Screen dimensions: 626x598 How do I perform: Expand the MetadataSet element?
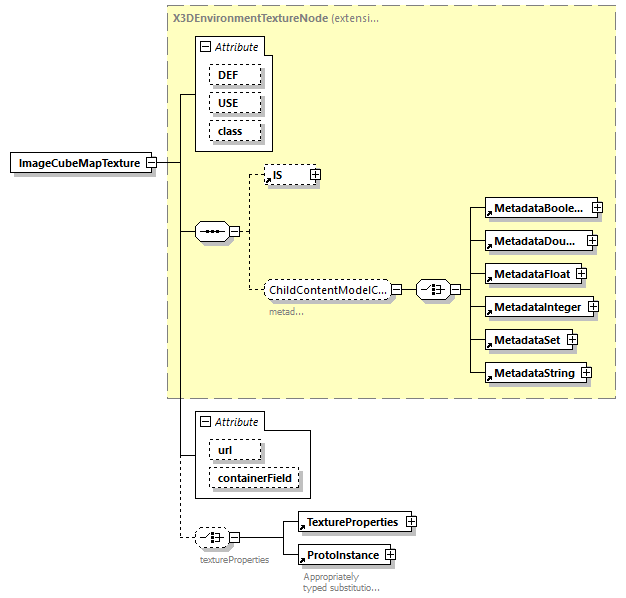click(572, 340)
